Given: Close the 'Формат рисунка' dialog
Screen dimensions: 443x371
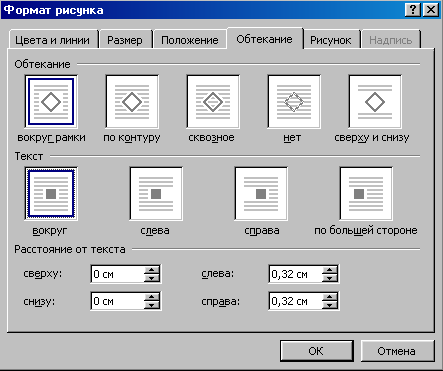Looking at the screenshot, I should pos(431,10).
